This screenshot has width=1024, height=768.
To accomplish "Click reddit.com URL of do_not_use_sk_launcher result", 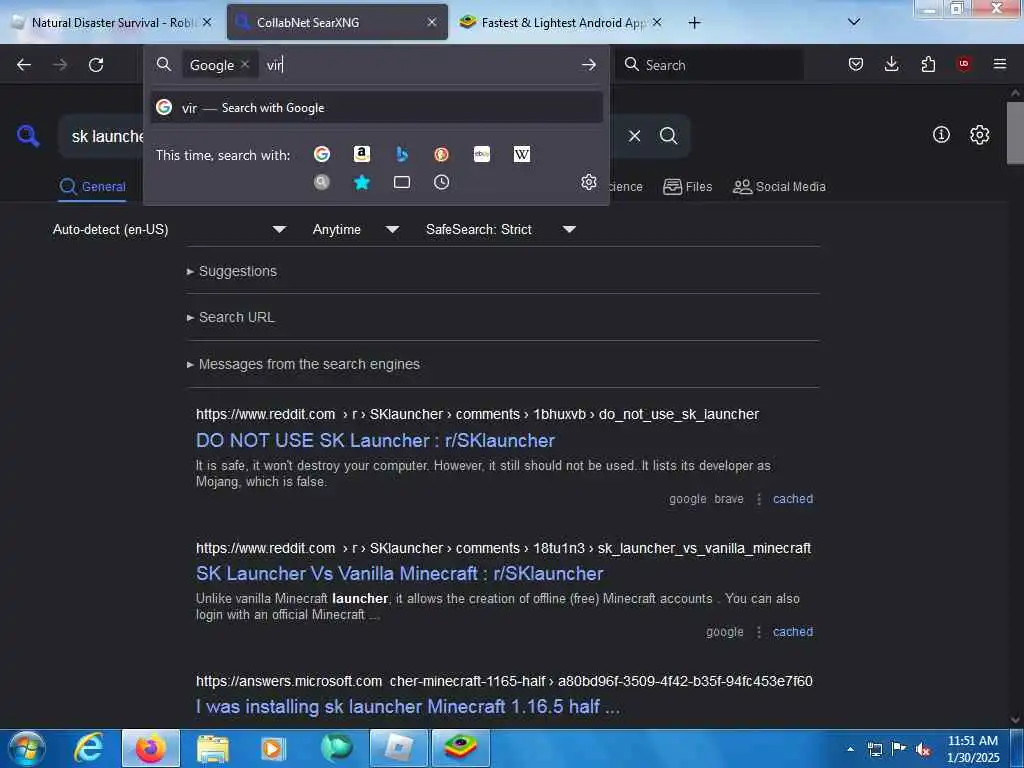I will click(477, 414).
